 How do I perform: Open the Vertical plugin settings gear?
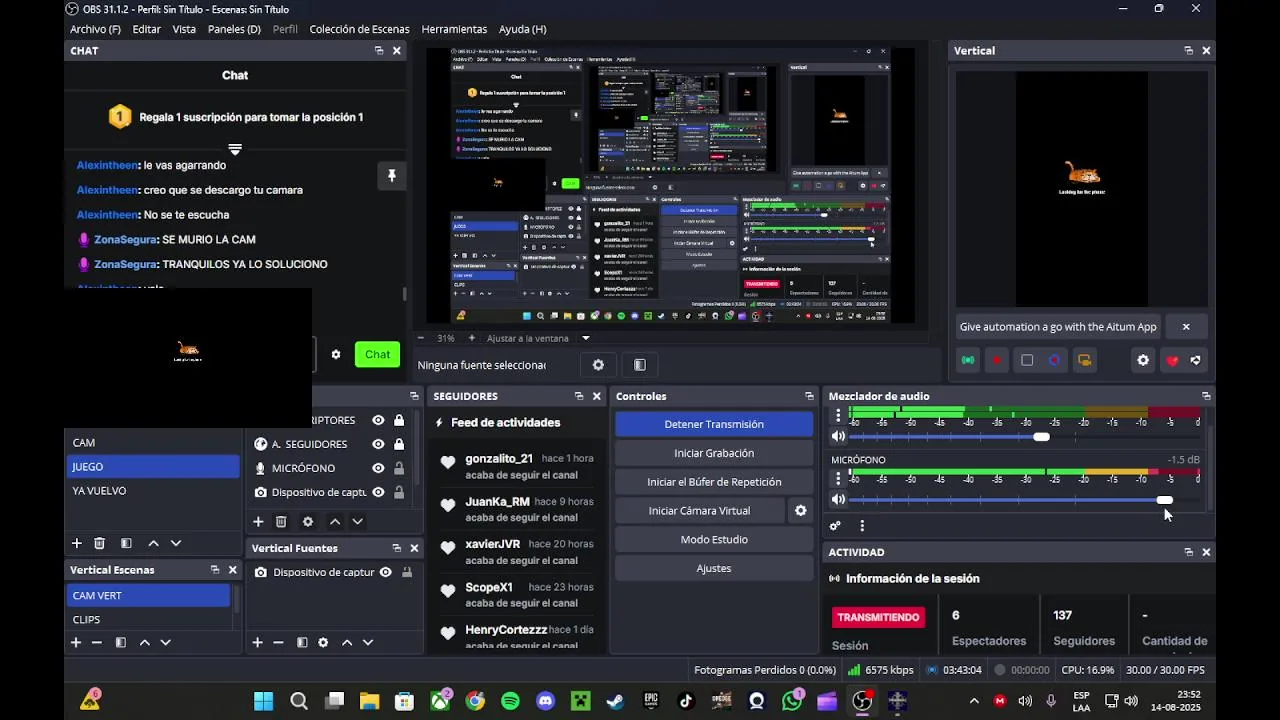1143,360
